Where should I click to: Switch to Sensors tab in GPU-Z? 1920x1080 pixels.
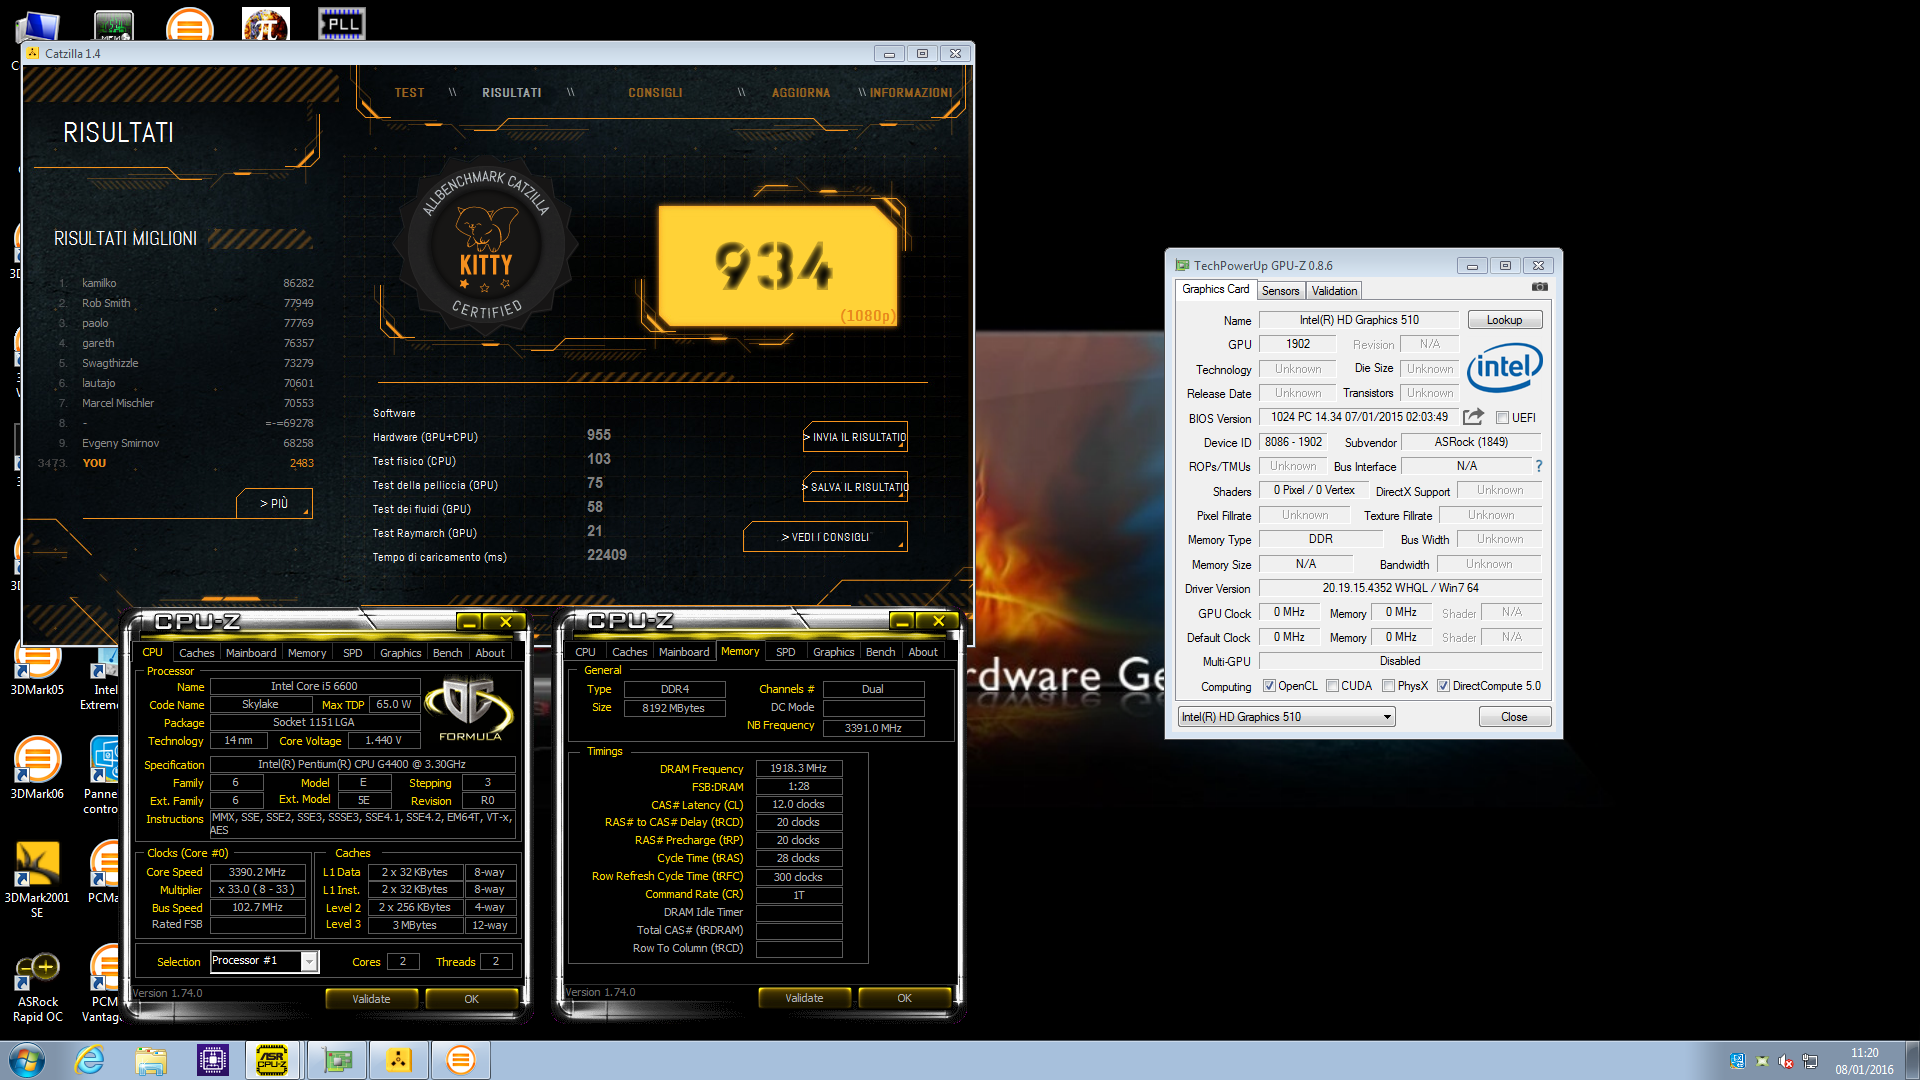pyautogui.click(x=1280, y=291)
